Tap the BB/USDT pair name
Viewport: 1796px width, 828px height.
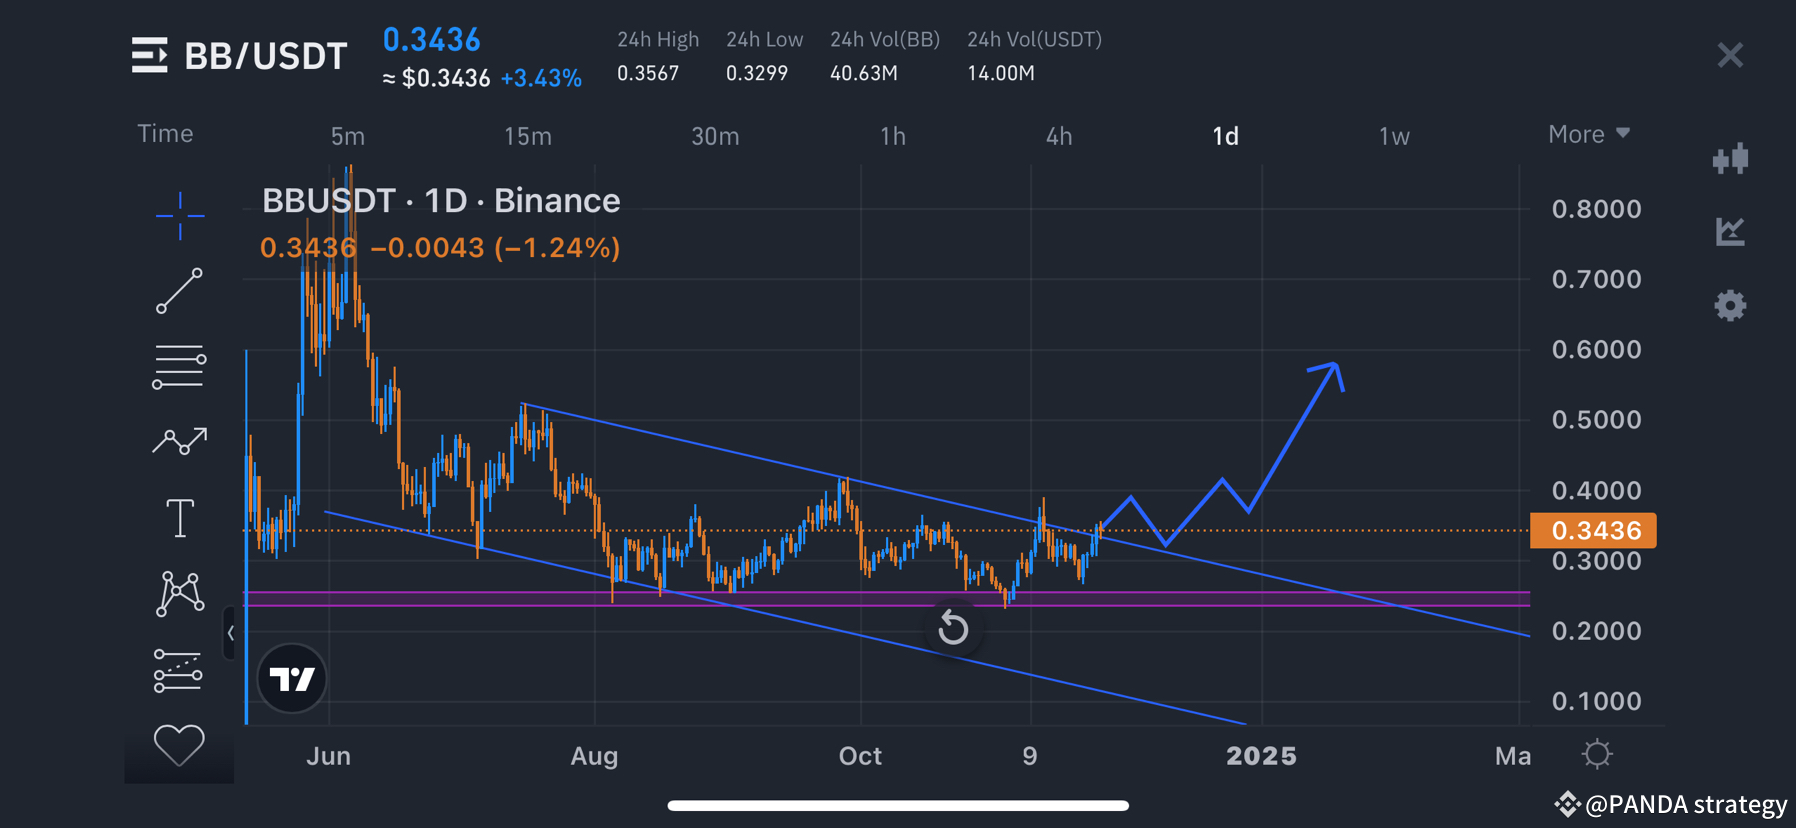(x=266, y=56)
